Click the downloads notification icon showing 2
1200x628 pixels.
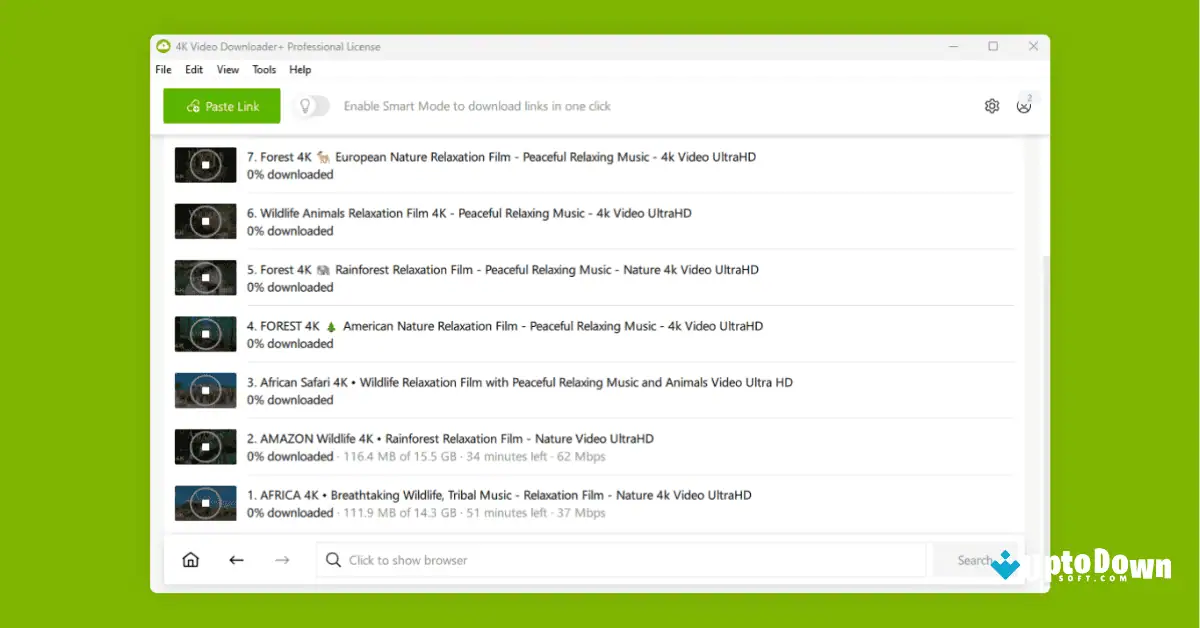tap(1024, 105)
